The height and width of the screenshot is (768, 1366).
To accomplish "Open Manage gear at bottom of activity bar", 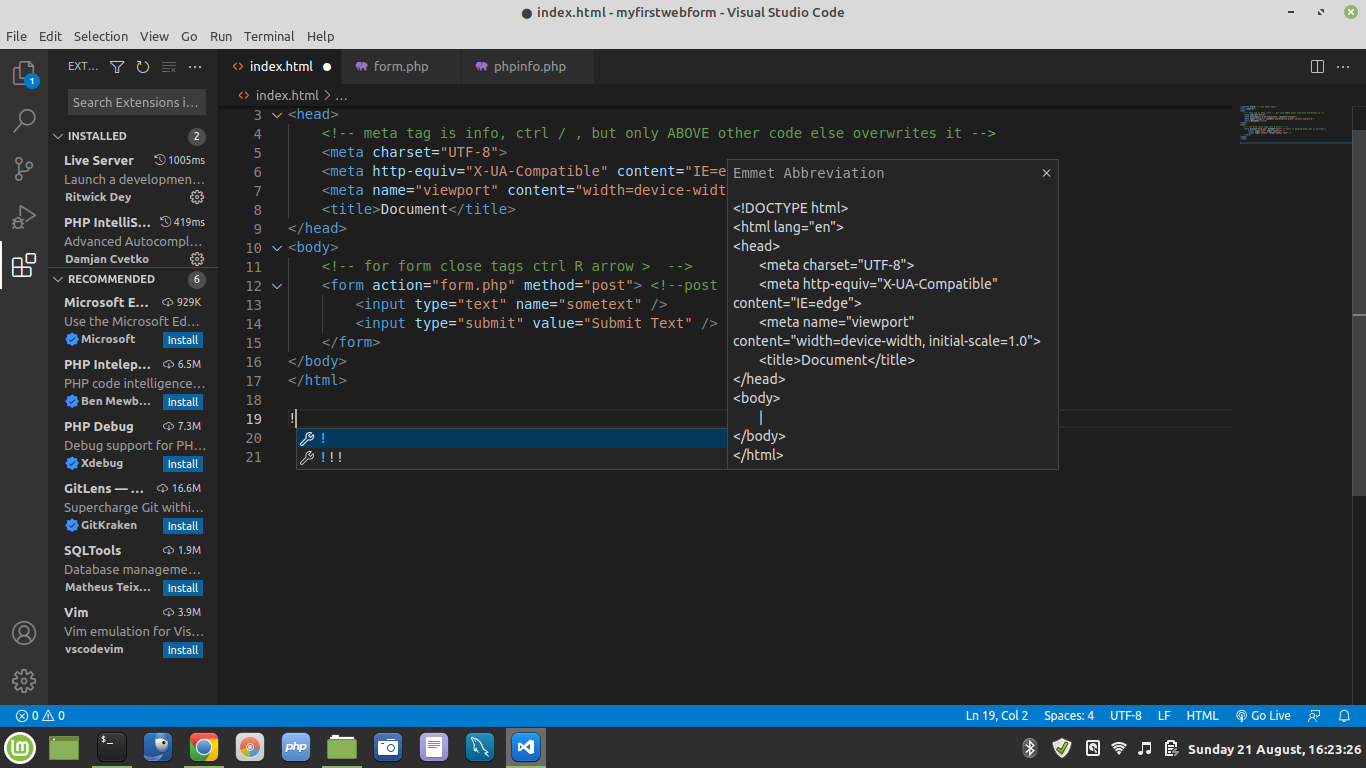I will click(24, 681).
